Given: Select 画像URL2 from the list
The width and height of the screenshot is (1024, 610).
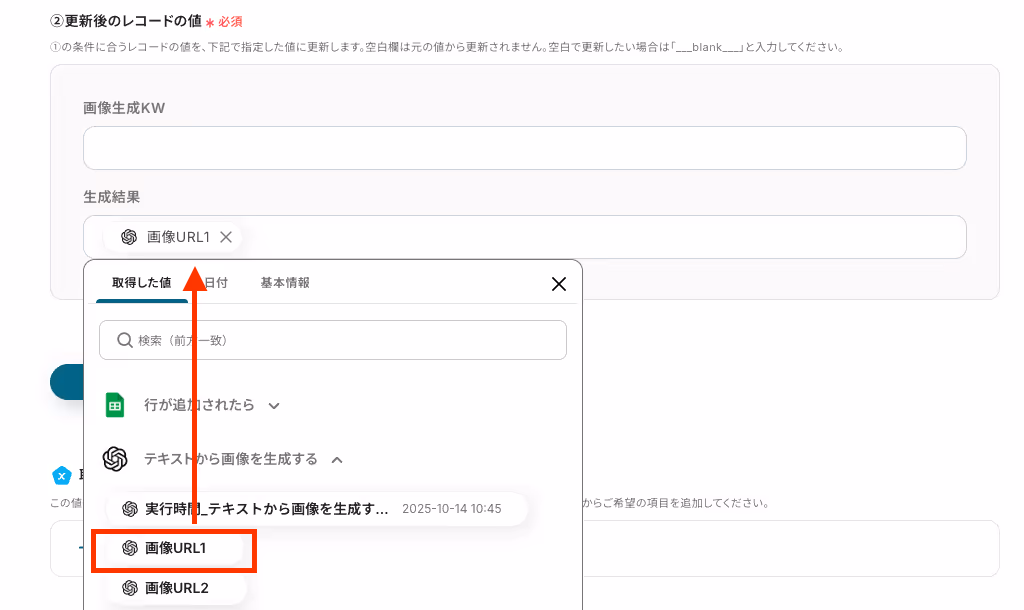Looking at the screenshot, I should (176, 588).
